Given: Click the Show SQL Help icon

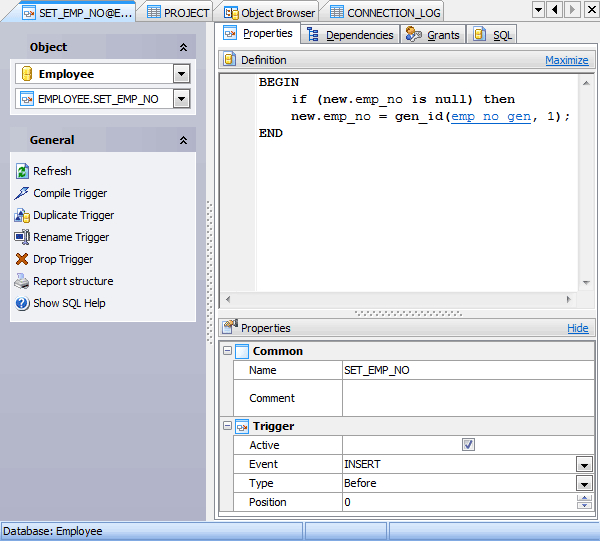Looking at the screenshot, I should coord(23,303).
